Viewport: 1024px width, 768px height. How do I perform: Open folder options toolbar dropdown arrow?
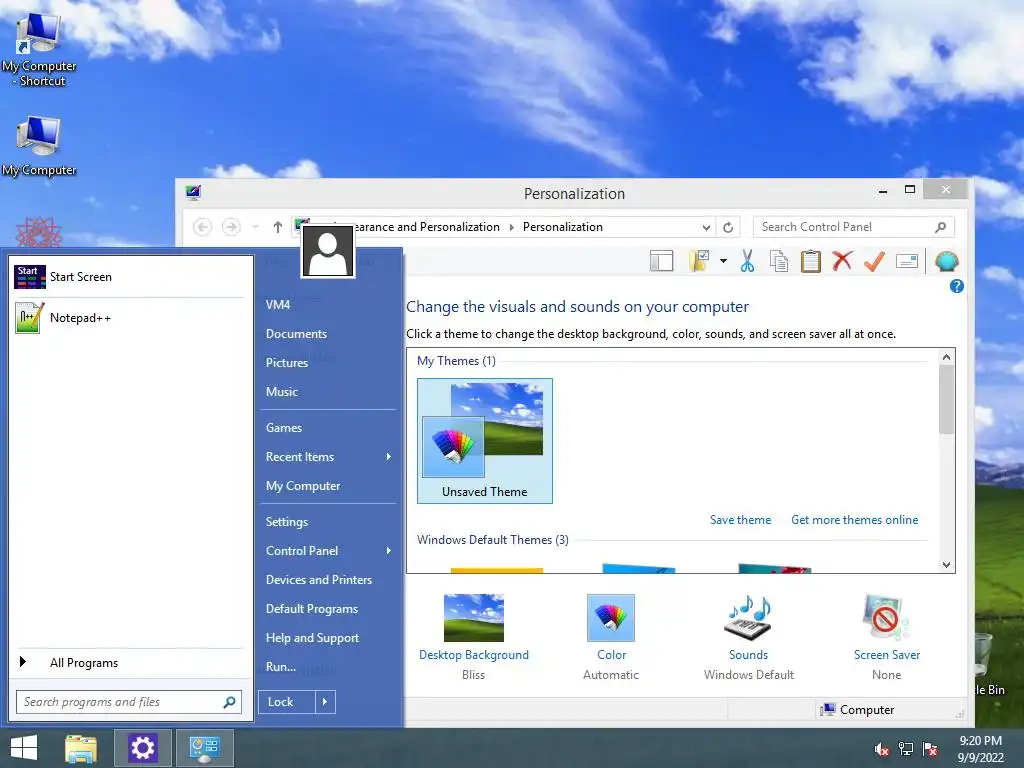(724, 261)
